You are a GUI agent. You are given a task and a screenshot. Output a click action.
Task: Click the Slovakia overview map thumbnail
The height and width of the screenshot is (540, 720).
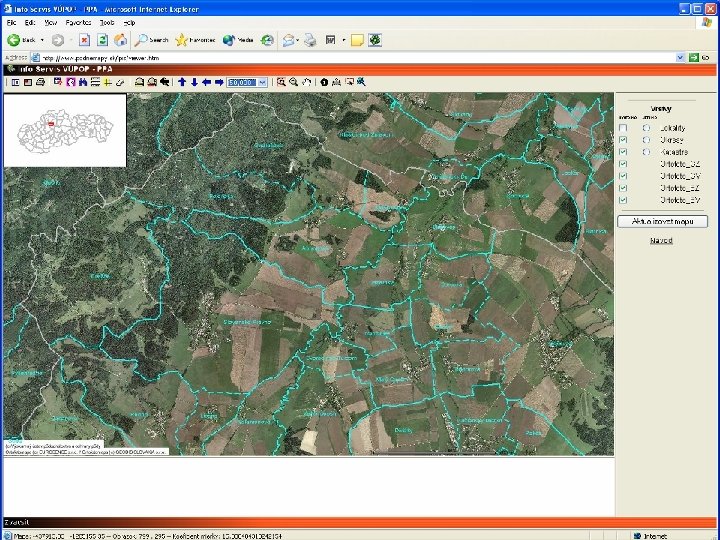pos(65,130)
